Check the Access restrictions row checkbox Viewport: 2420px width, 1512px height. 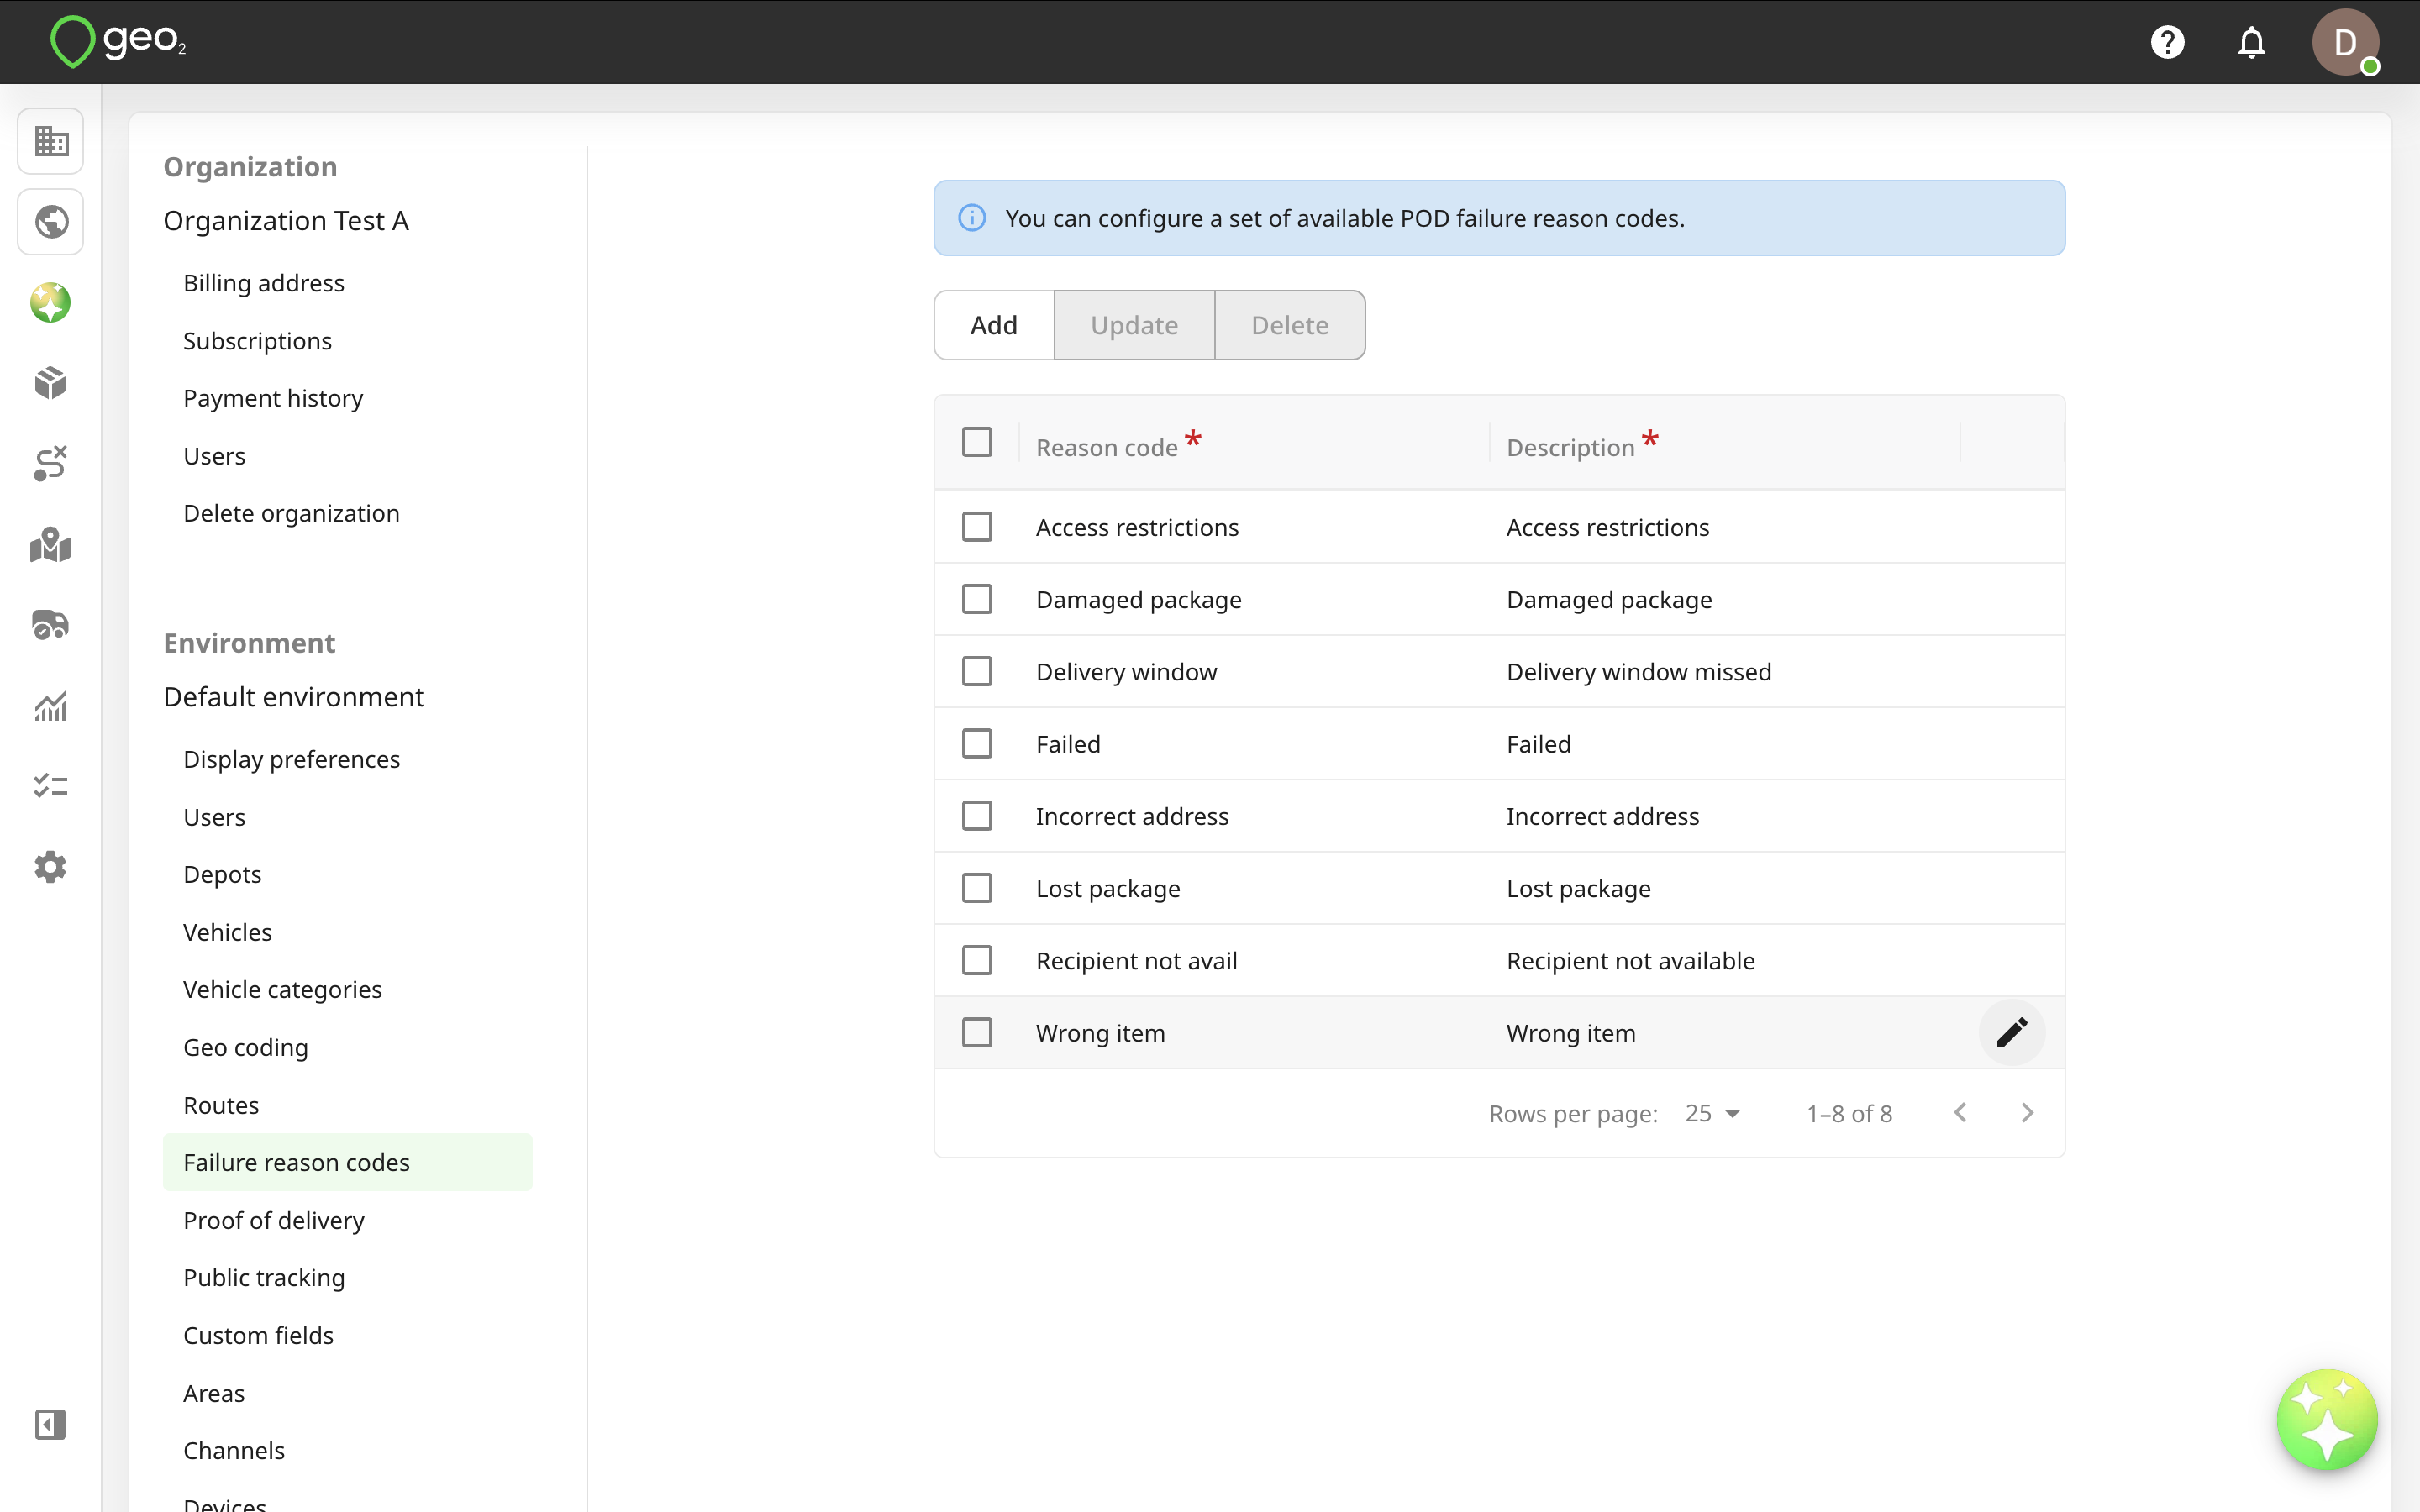977,527
